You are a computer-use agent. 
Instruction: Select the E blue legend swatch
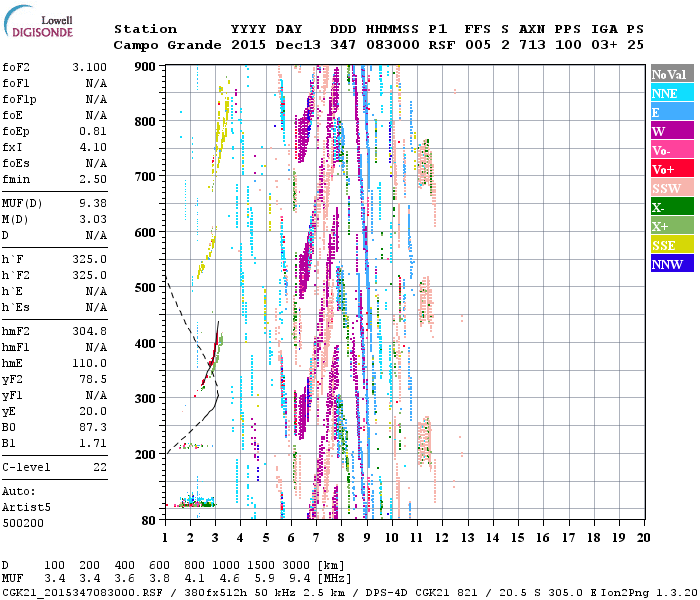click(672, 112)
